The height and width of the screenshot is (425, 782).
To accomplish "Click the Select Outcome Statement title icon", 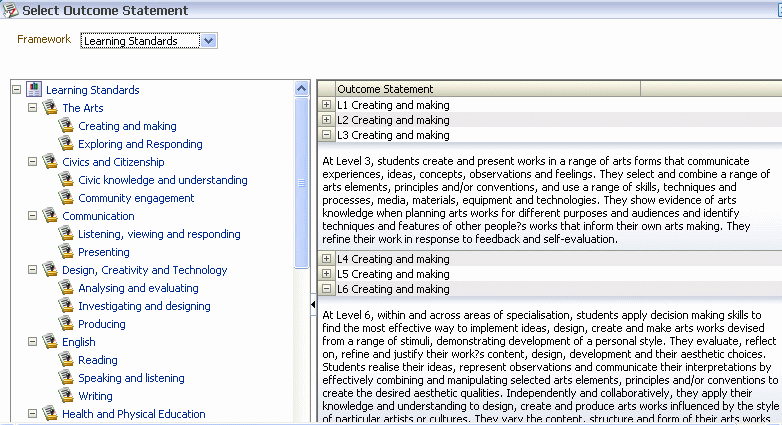I will pos(10,10).
